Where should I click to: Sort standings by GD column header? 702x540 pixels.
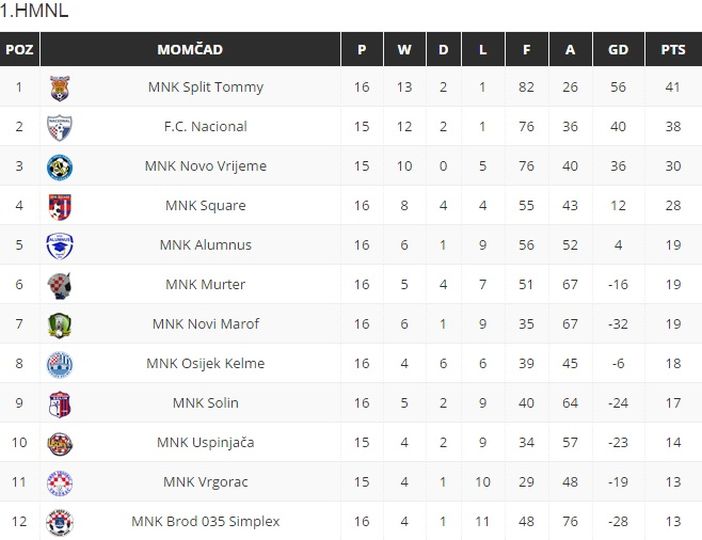(x=618, y=49)
